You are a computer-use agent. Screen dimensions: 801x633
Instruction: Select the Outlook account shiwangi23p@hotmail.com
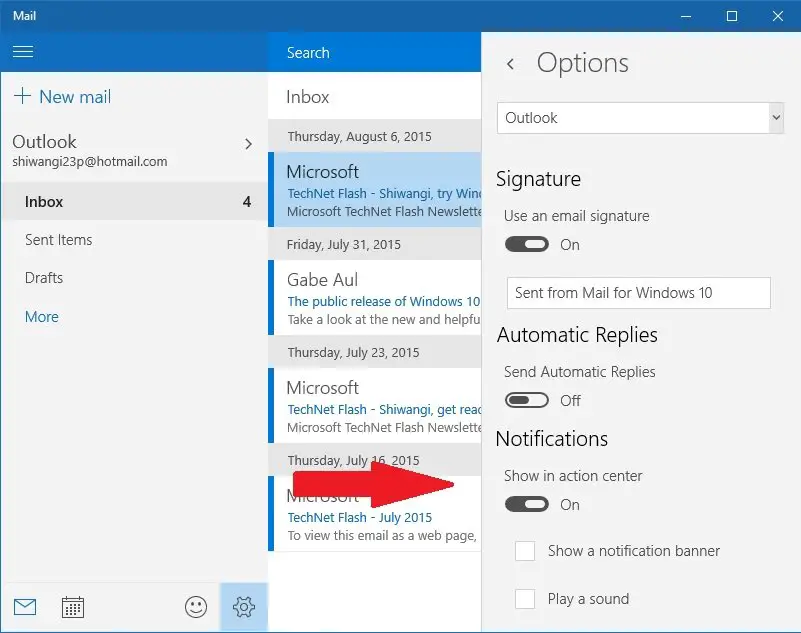[134, 150]
